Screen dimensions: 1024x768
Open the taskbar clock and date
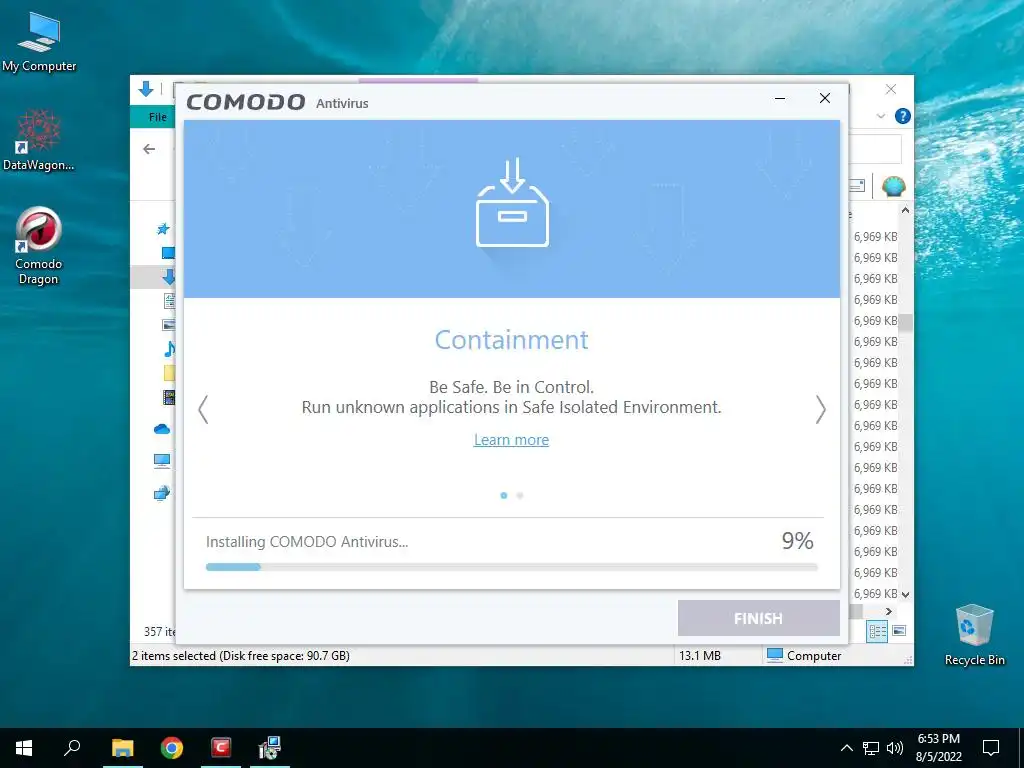coord(938,748)
